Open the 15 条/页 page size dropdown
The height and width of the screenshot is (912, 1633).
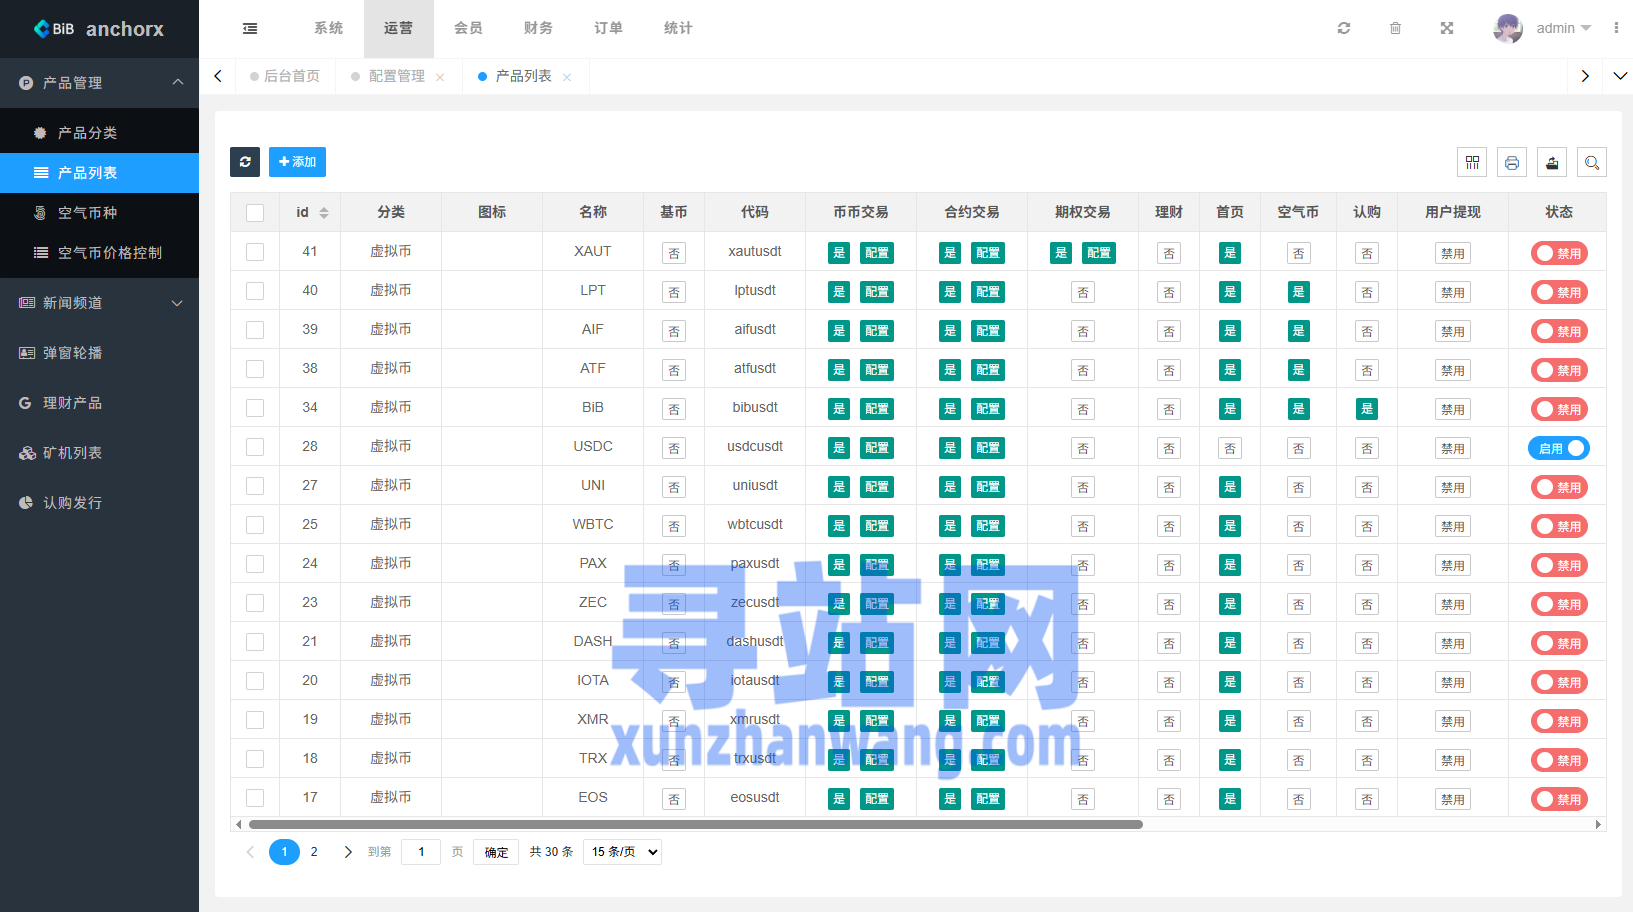622,852
